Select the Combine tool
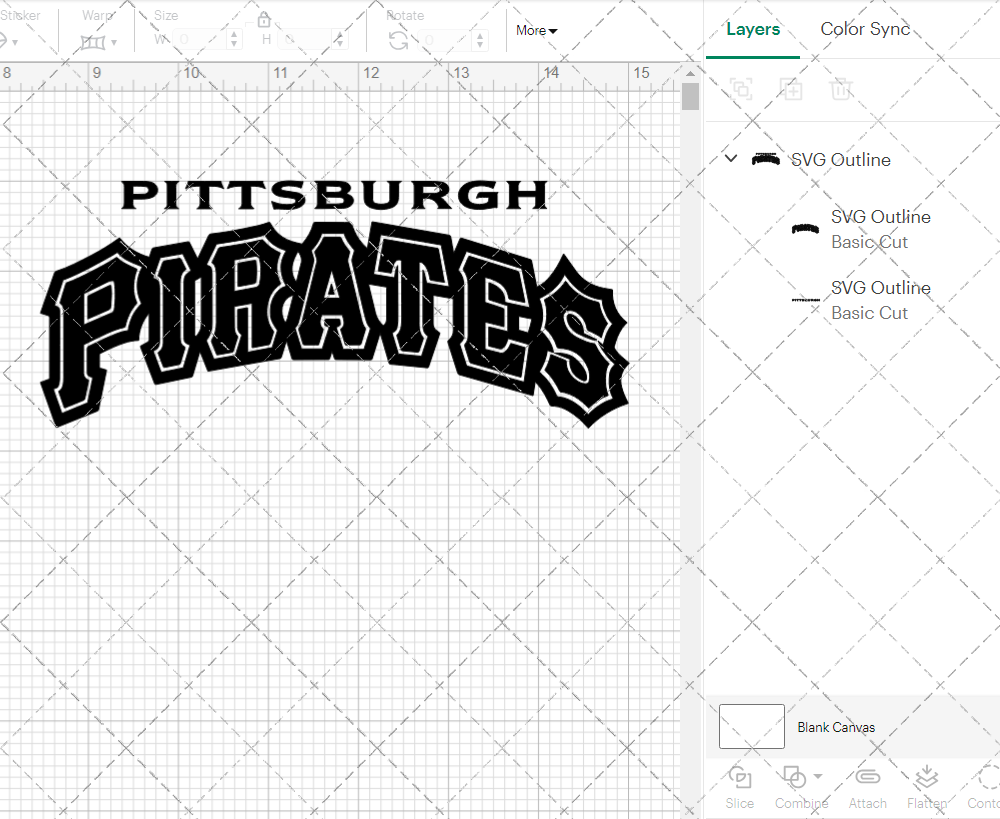1000x819 pixels. click(x=796, y=787)
